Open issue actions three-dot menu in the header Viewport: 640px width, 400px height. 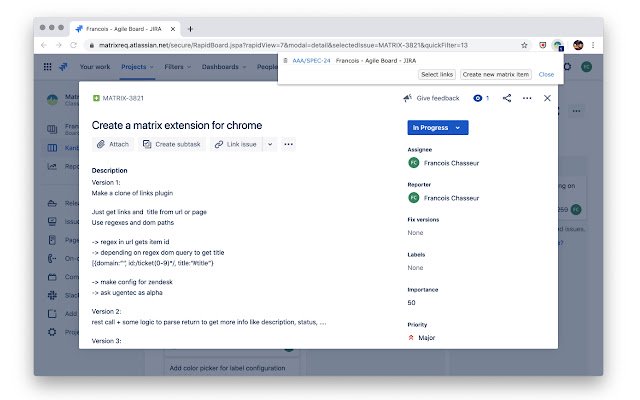(527, 98)
